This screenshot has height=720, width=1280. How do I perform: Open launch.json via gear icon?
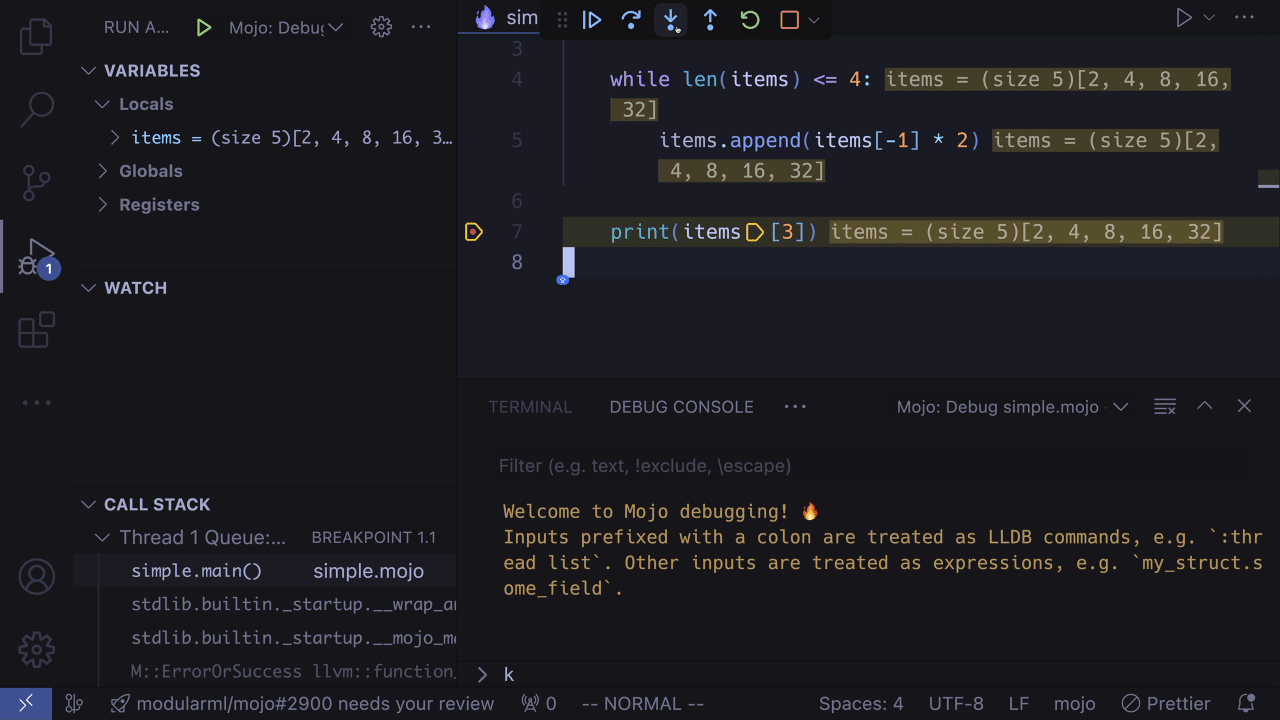(x=381, y=28)
